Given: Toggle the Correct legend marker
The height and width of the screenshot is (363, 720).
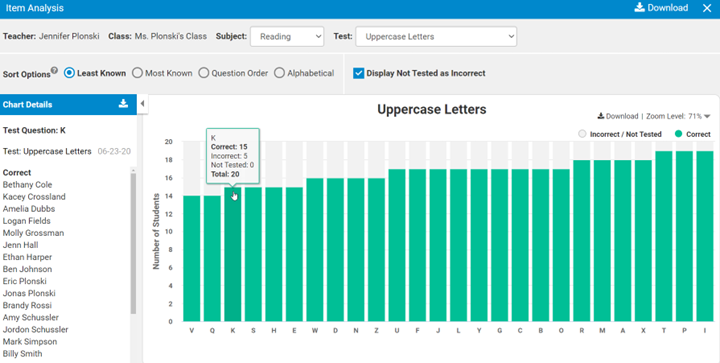Looking at the screenshot, I should pos(679,134).
